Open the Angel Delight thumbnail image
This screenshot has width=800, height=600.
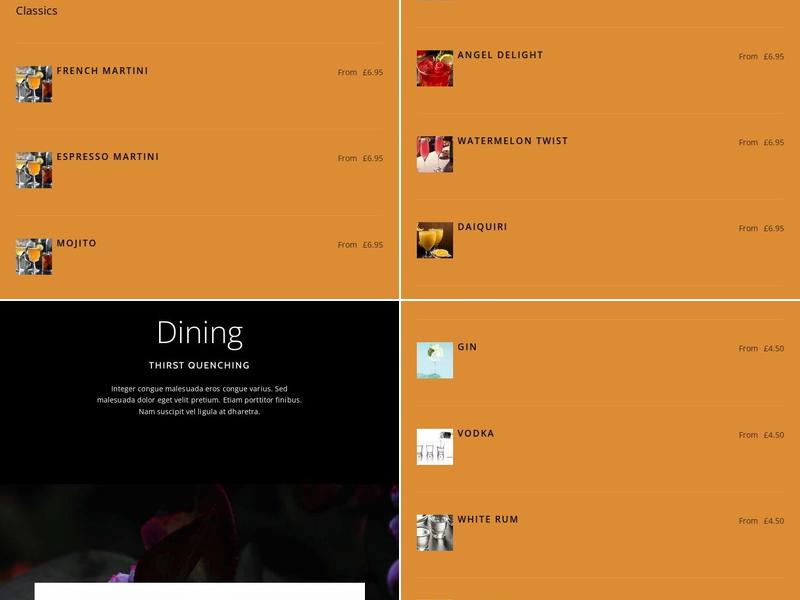(435, 68)
